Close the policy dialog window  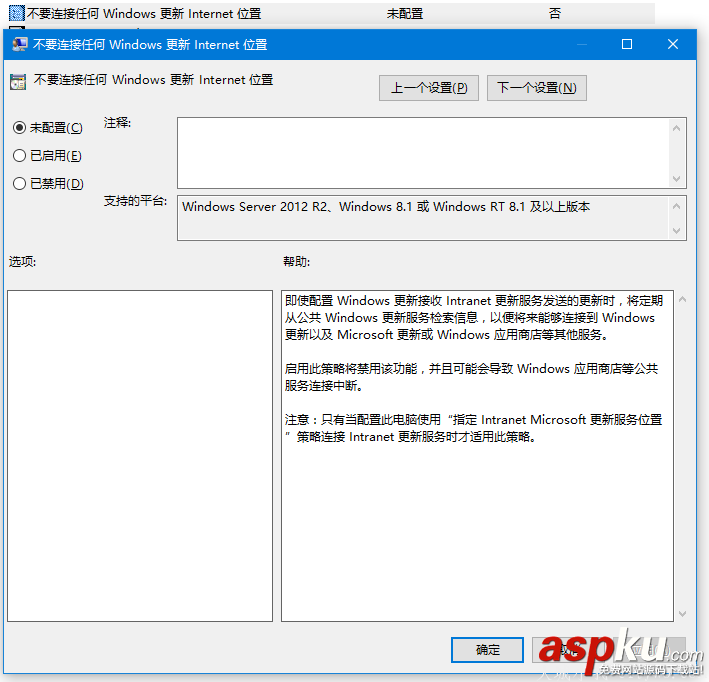coord(673,44)
